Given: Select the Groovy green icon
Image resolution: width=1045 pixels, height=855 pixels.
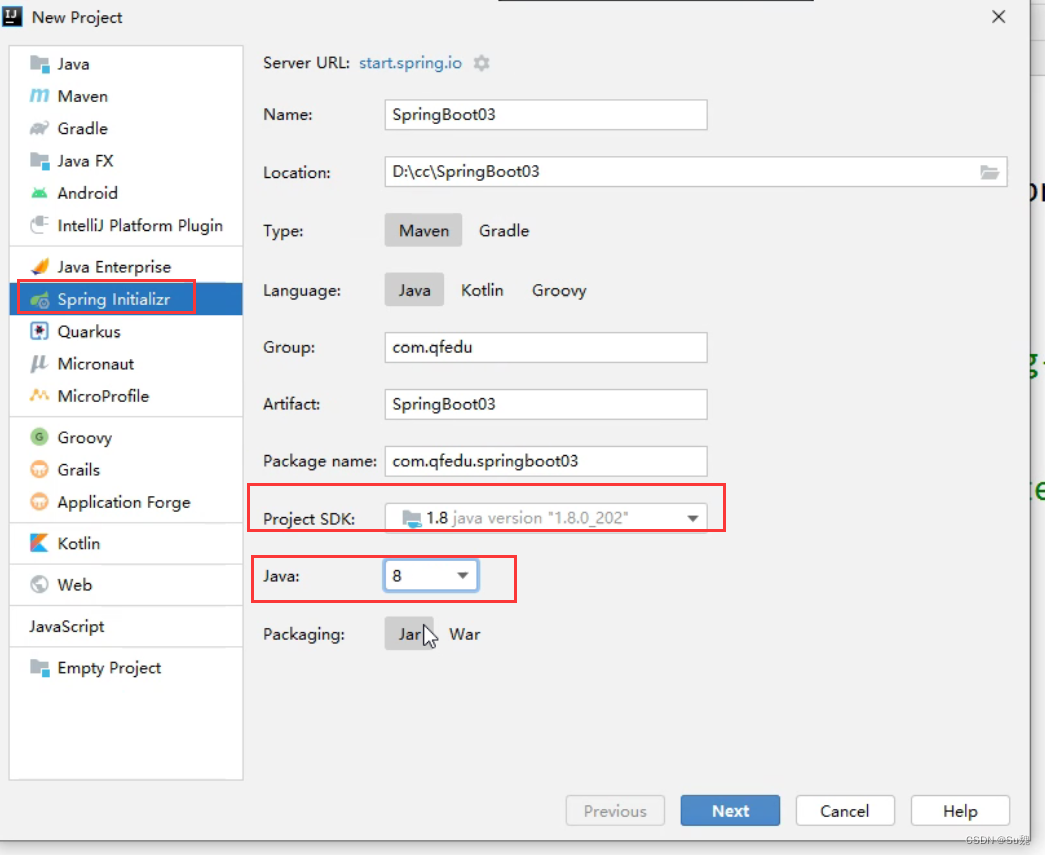Looking at the screenshot, I should [39, 437].
